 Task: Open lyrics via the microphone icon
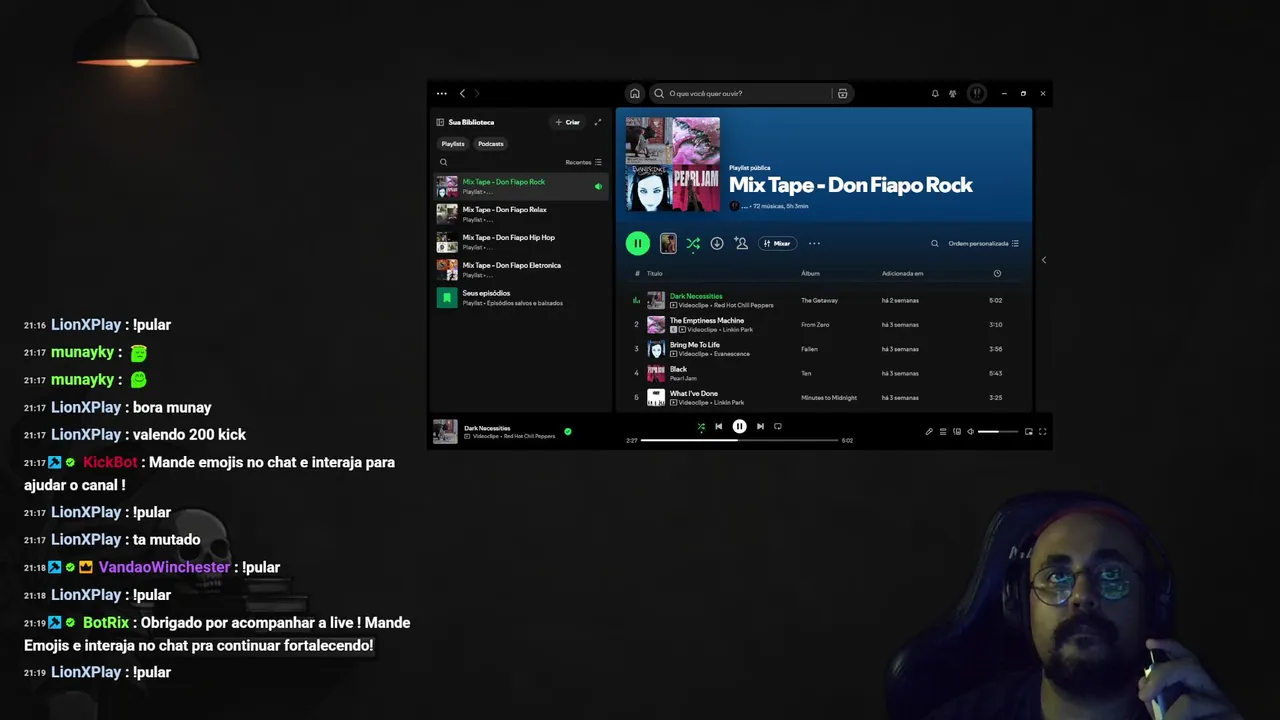(x=929, y=432)
